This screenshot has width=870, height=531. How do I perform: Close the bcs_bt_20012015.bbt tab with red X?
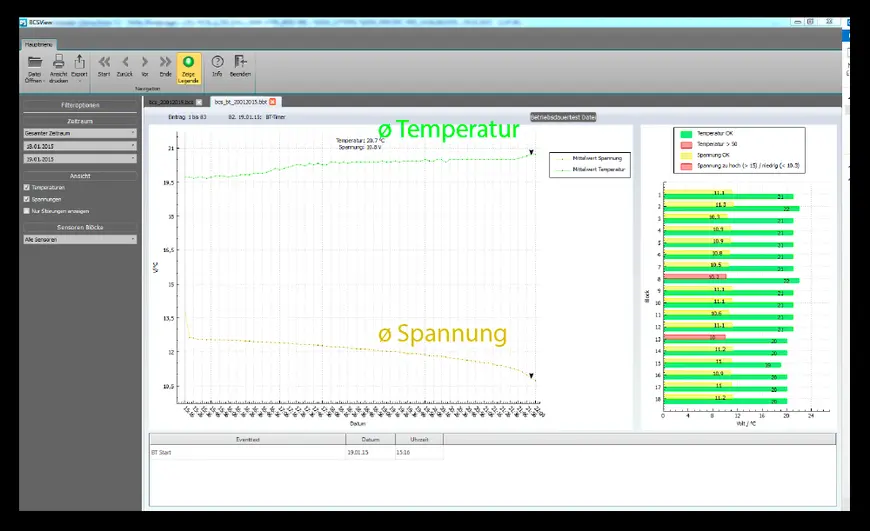point(272,102)
